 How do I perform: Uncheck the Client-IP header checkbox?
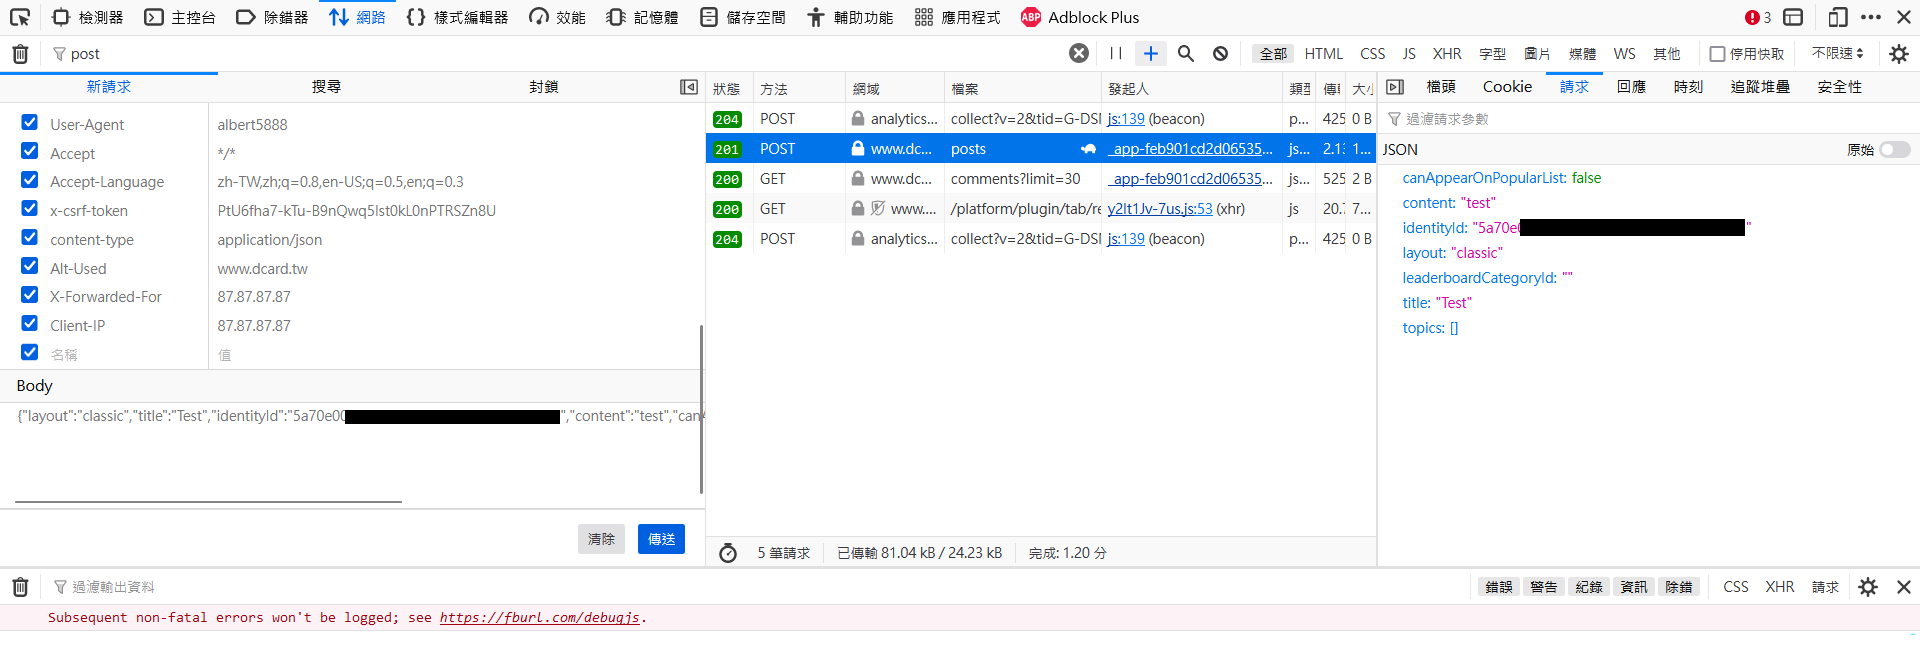point(30,324)
